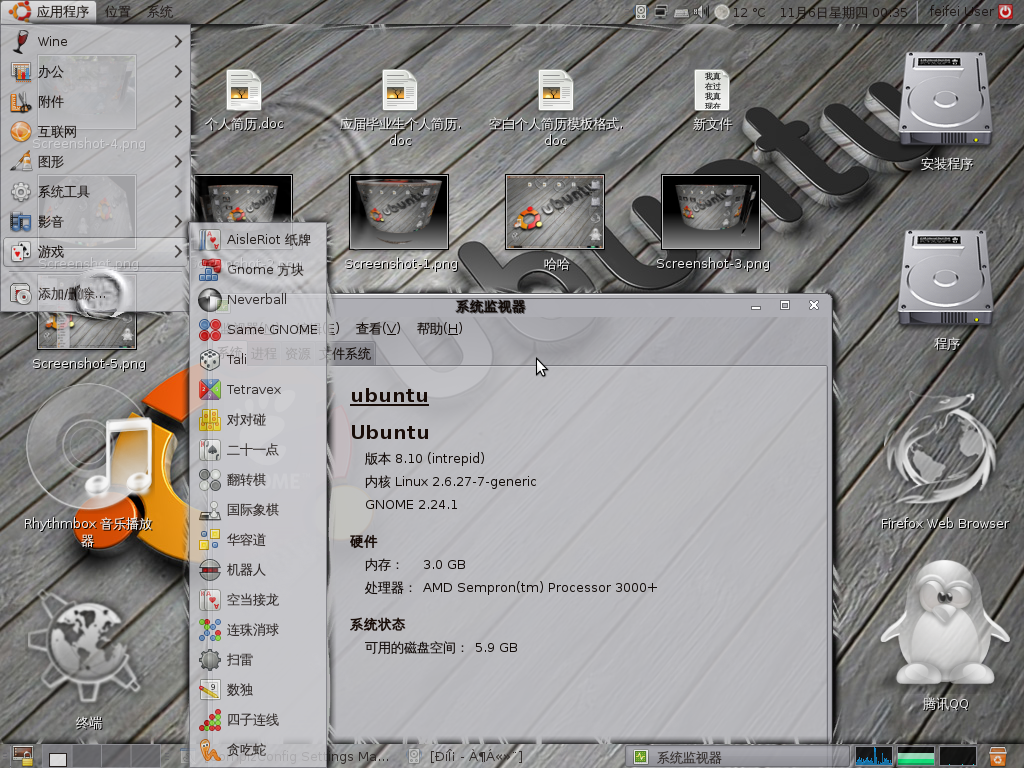Expand the 系统工具 submenu

coord(96,191)
